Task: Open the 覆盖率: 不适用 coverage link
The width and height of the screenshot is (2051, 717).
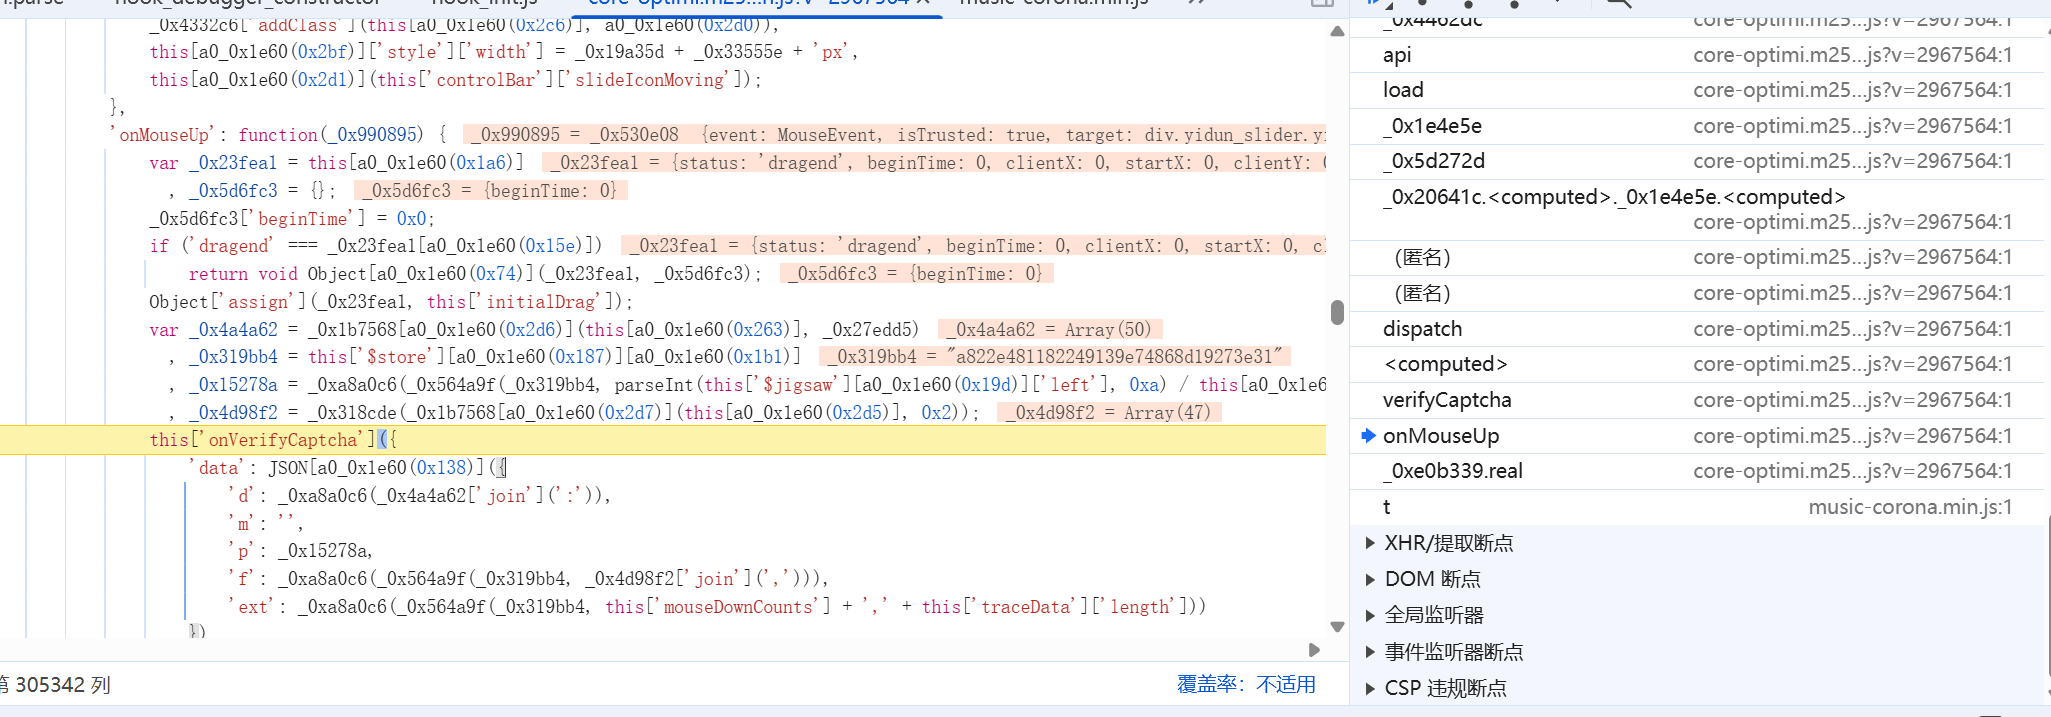Action: tap(1246, 684)
